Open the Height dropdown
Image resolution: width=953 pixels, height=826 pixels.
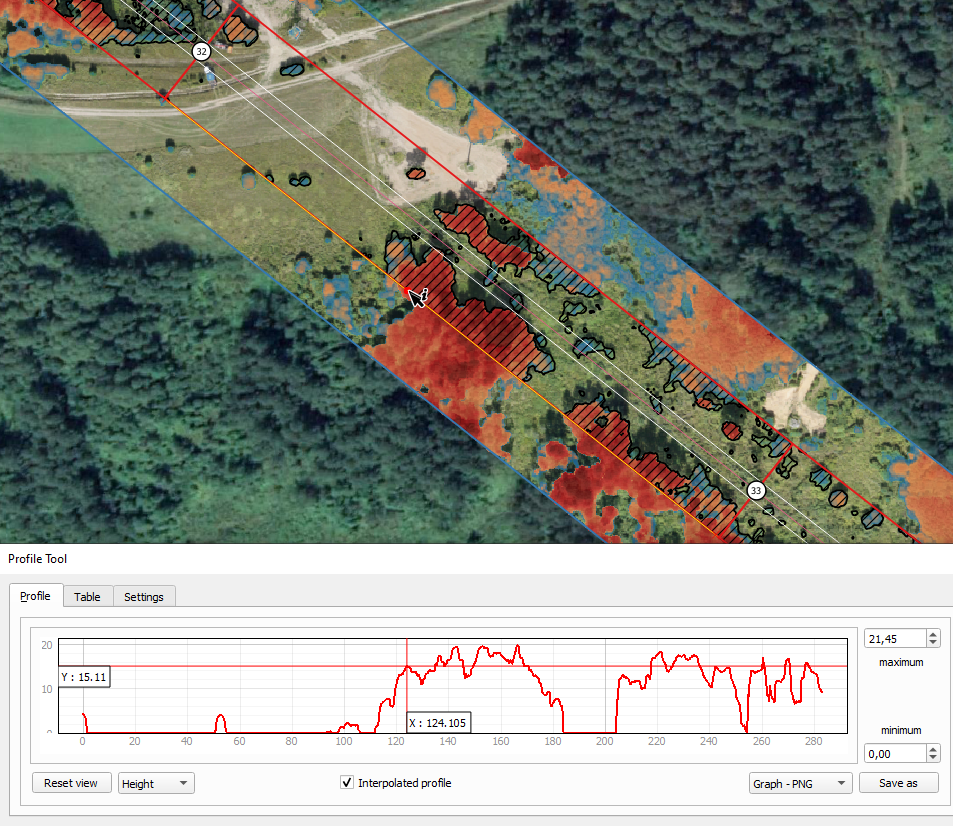point(156,783)
